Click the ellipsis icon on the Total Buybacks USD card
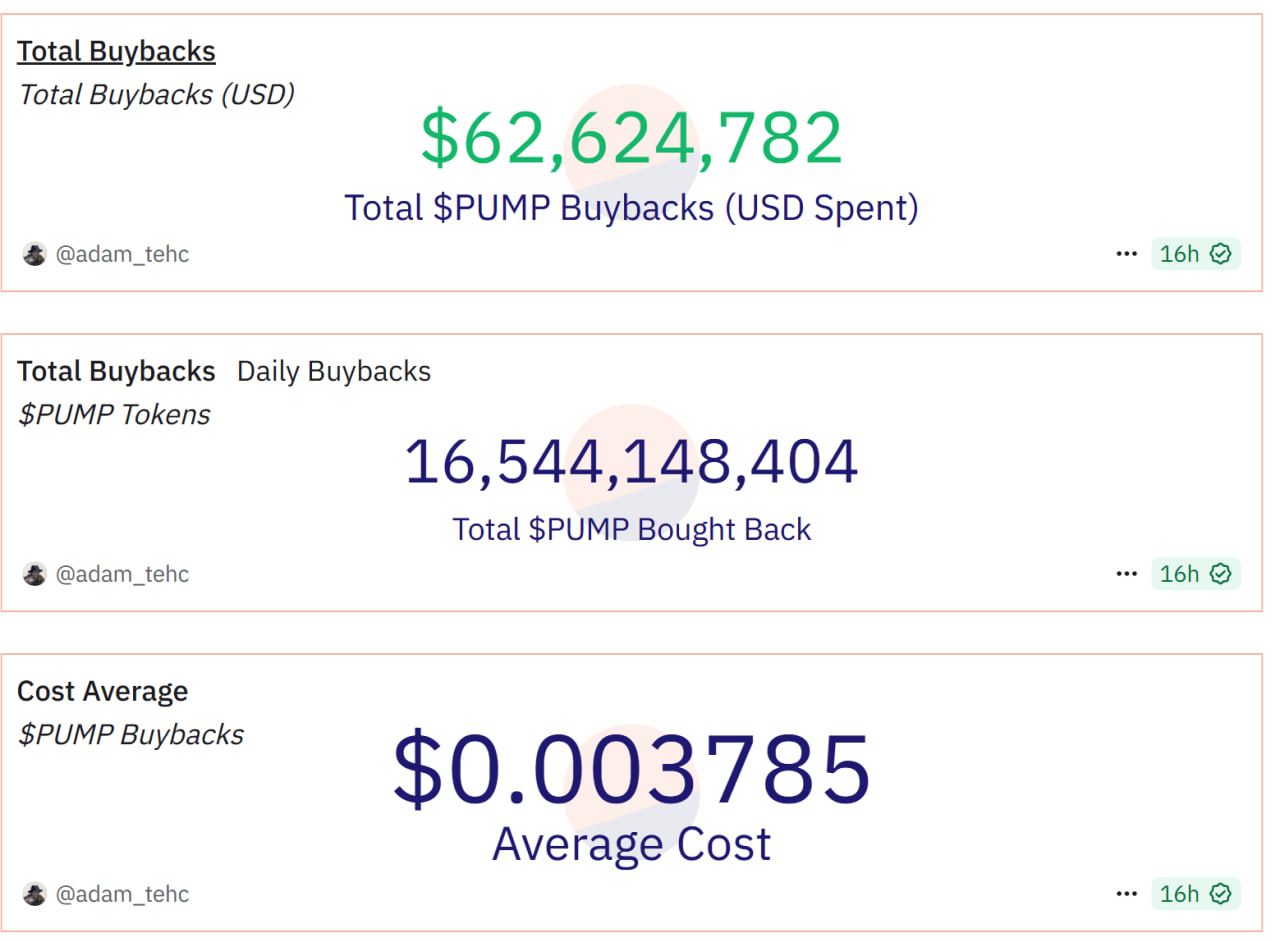This screenshot has height=942, width=1280. coord(1126,253)
